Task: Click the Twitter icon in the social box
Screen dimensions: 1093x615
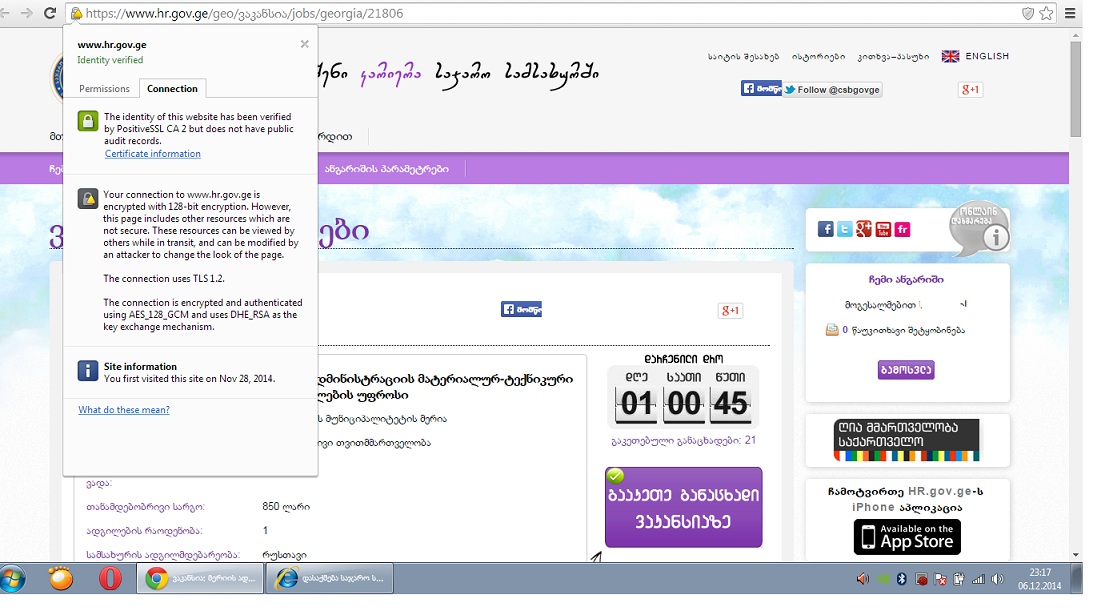Action: [x=845, y=229]
